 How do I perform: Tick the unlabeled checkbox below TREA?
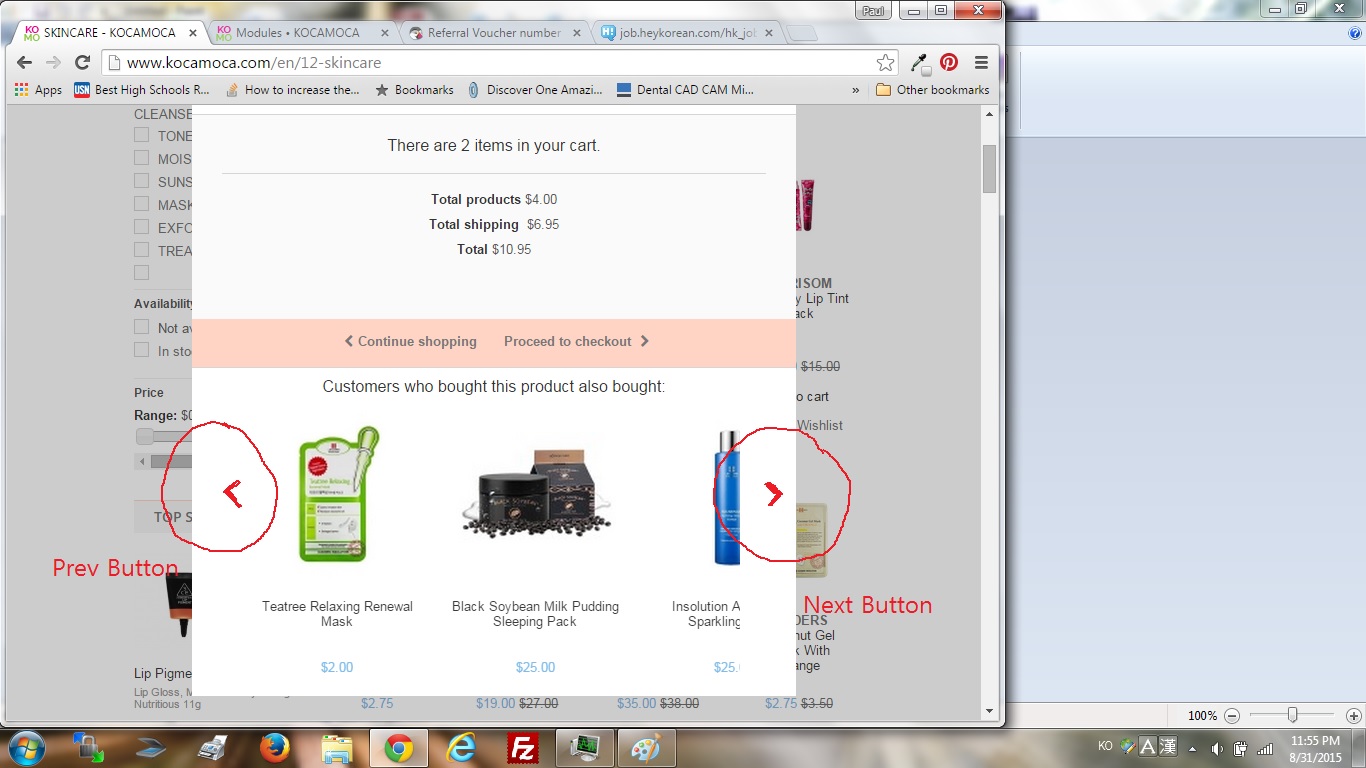[142, 273]
